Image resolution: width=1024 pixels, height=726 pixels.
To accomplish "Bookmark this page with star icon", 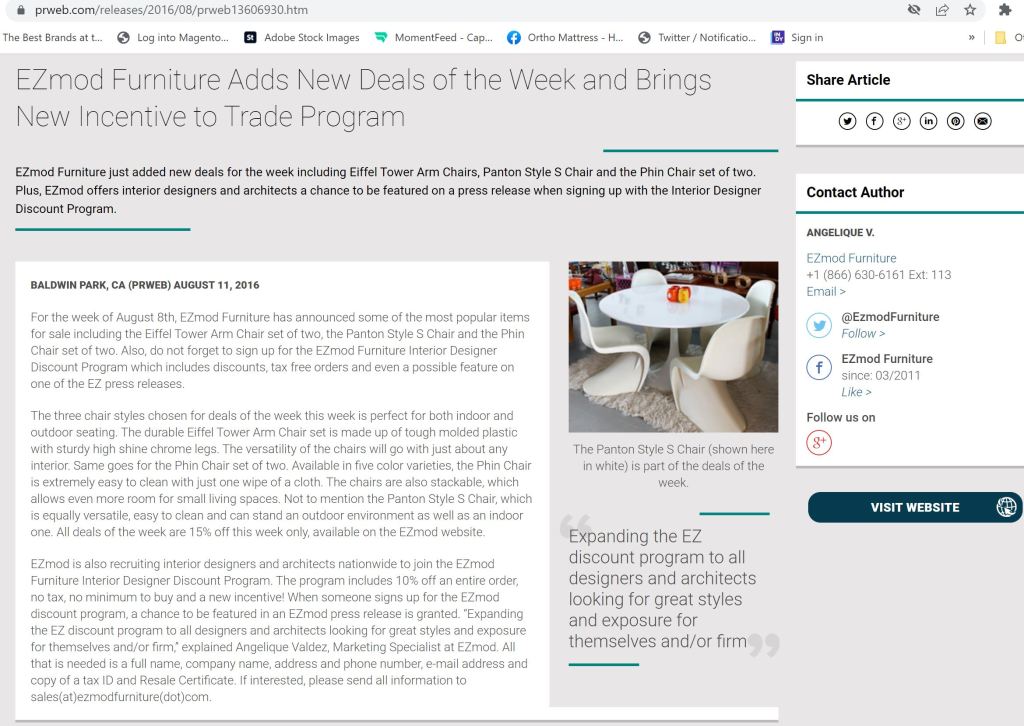I will click(x=970, y=10).
